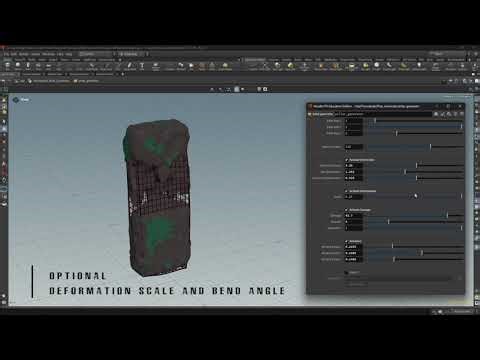The image size is (480, 360).
Task: Toggle the checkbox heading the 0.22 parameter row
Action: pyautogui.click(x=346, y=191)
